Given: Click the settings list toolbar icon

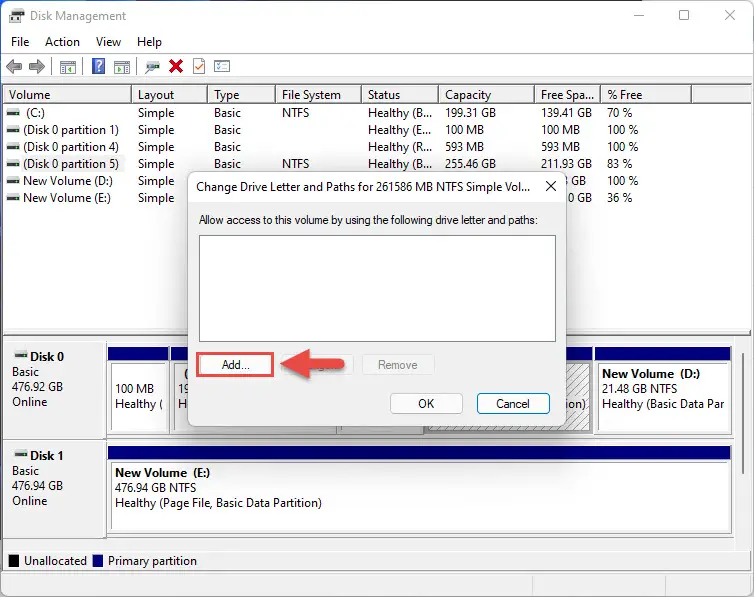Looking at the screenshot, I should click(222, 66).
